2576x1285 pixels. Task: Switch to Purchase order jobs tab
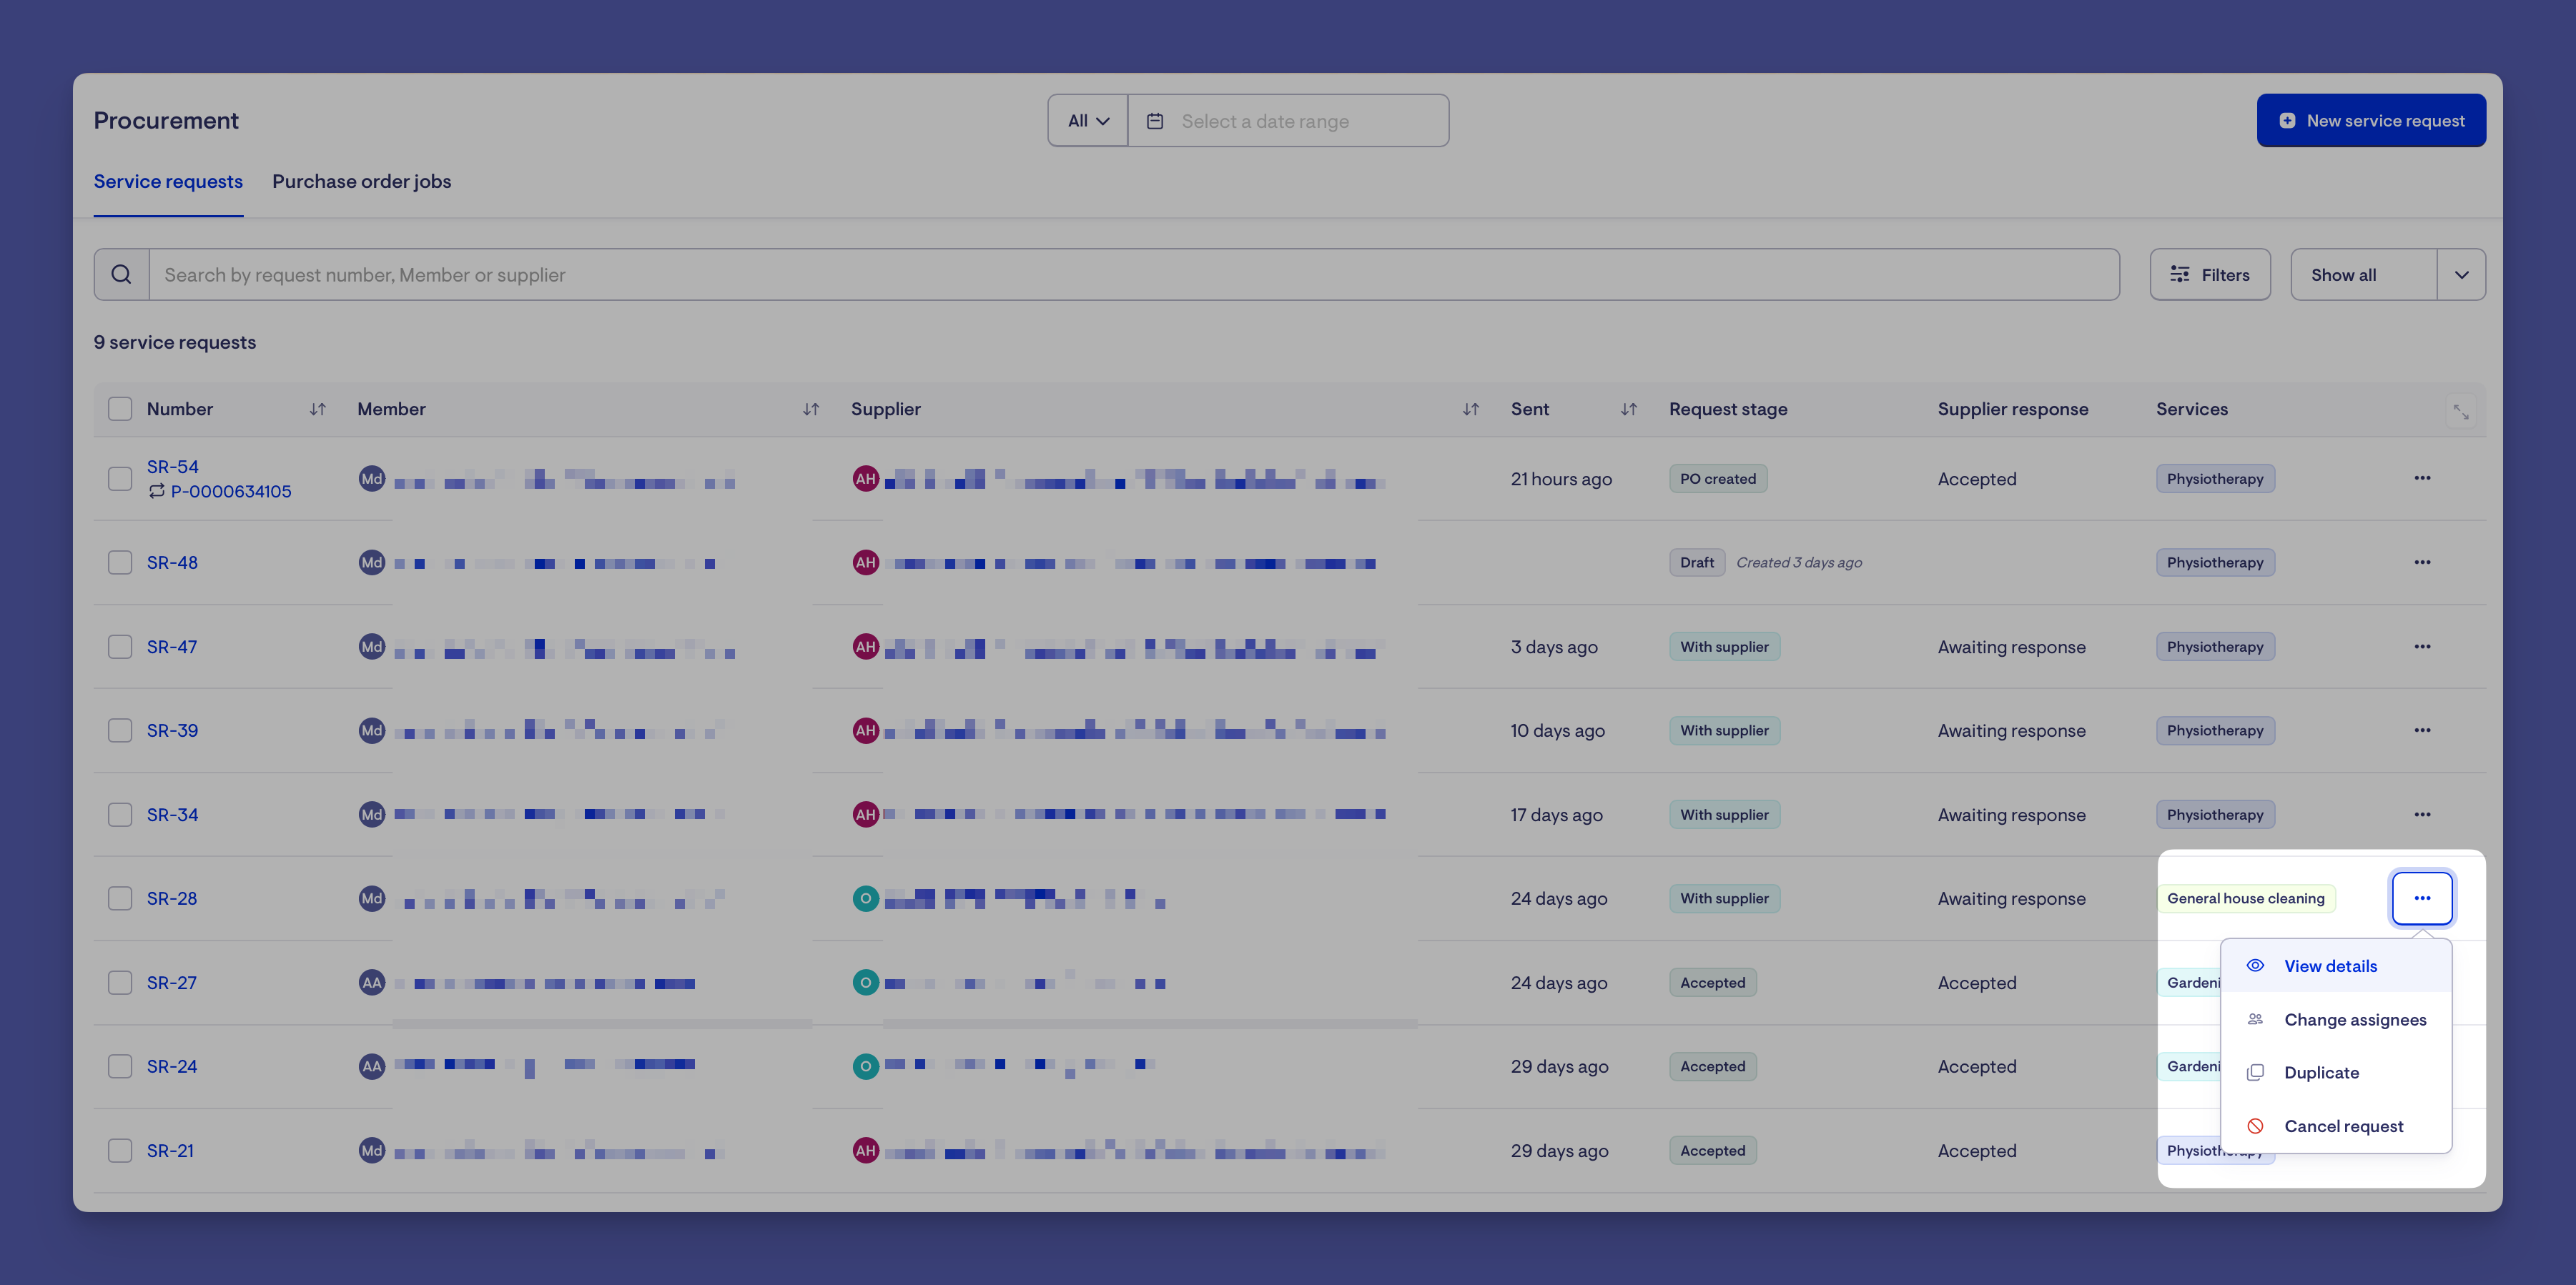(x=362, y=181)
